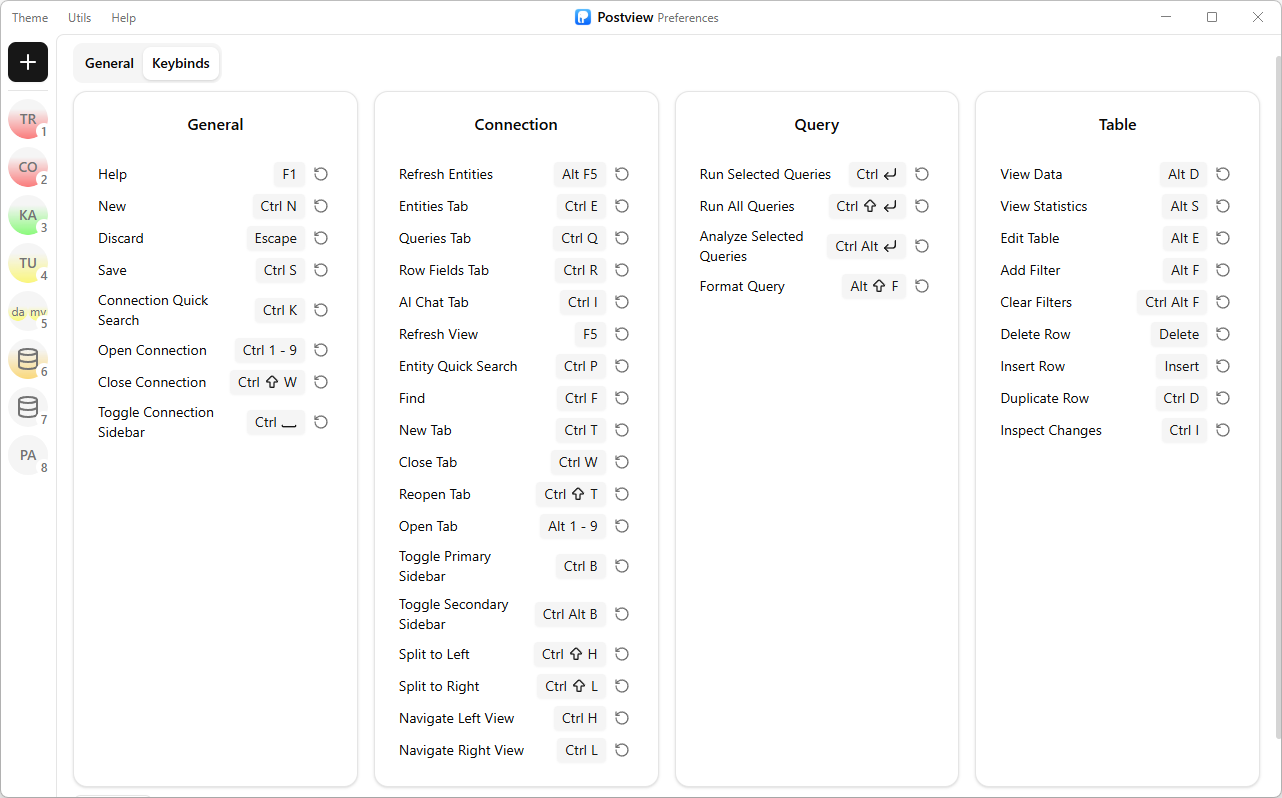This screenshot has width=1282, height=798.
Task: Change the Alt F5 Refresh Entities shortcut
Action: coord(579,174)
